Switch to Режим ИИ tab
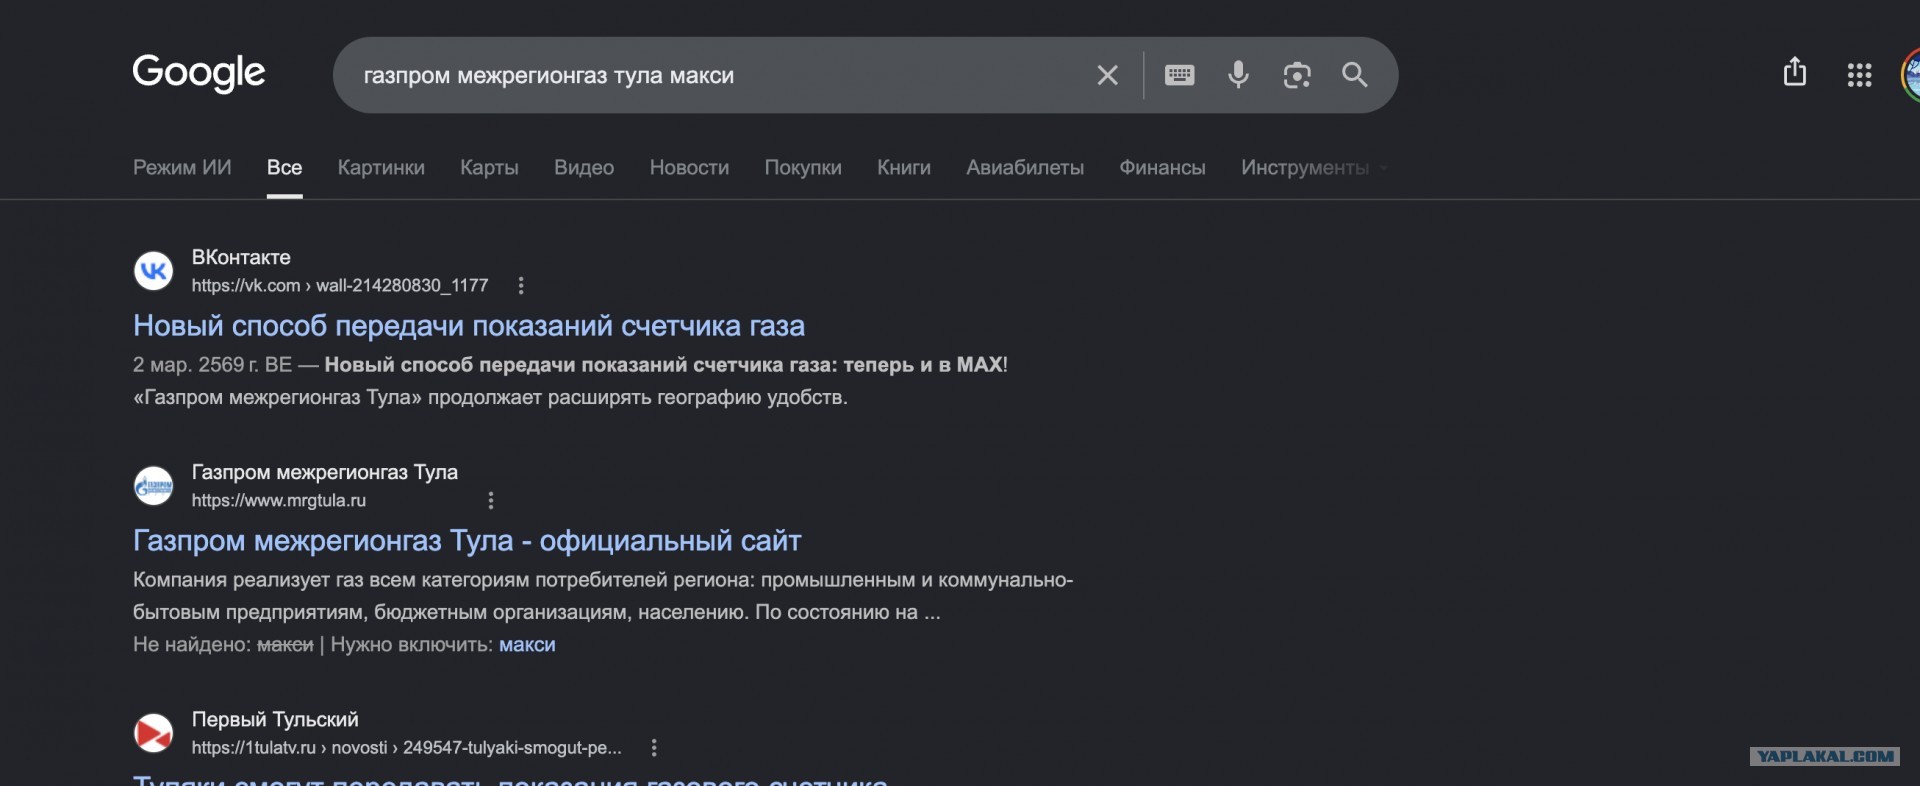The height and width of the screenshot is (786, 1920). tap(182, 167)
